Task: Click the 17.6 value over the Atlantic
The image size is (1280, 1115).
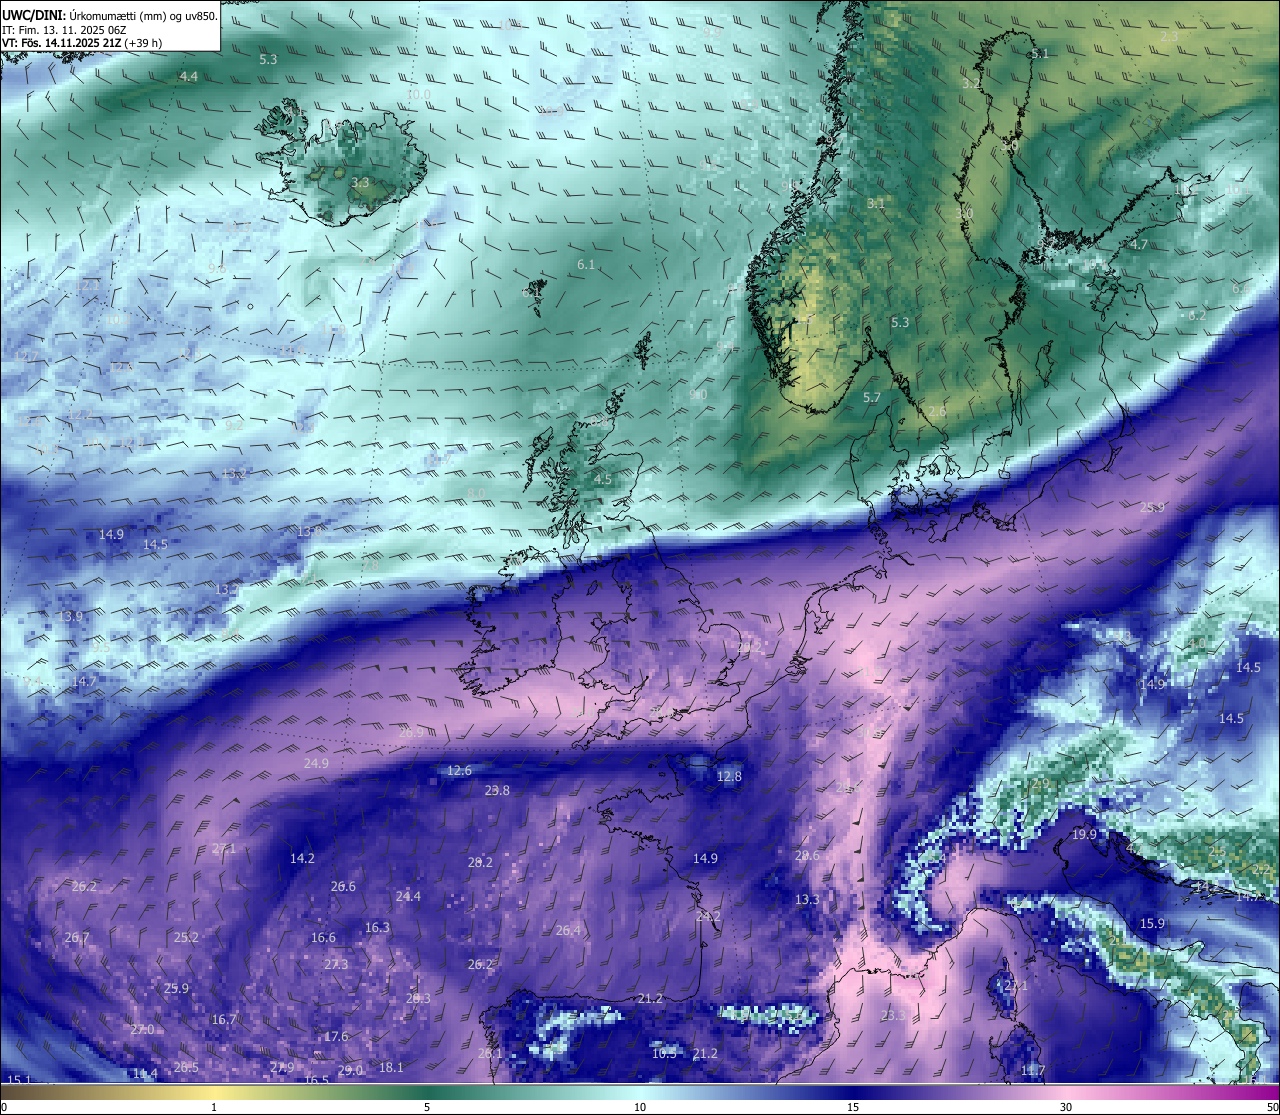Action: (x=336, y=1037)
